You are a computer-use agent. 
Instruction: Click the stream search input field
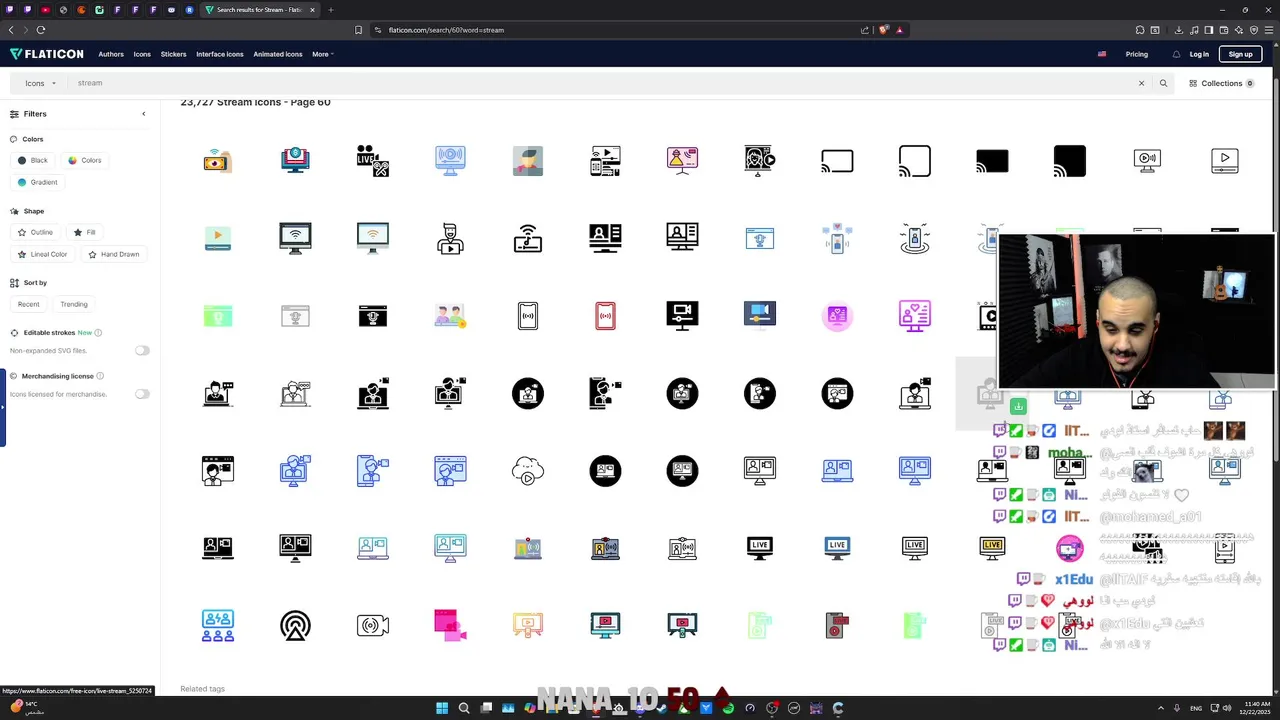tap(600, 83)
